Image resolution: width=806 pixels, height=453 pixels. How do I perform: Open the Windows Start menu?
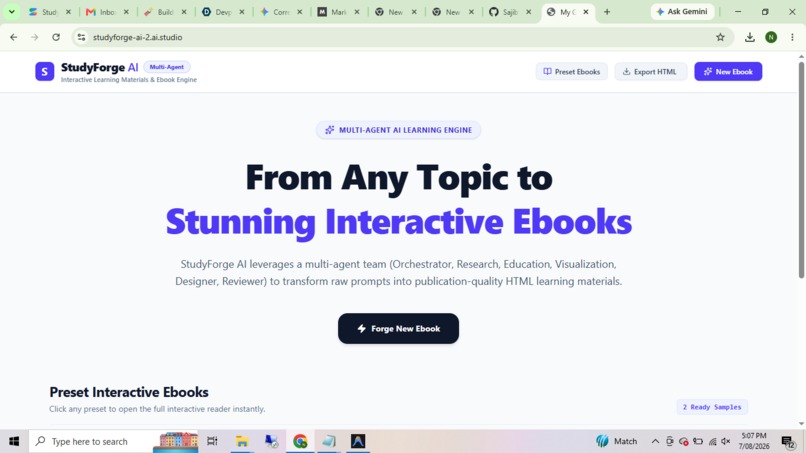(x=14, y=441)
